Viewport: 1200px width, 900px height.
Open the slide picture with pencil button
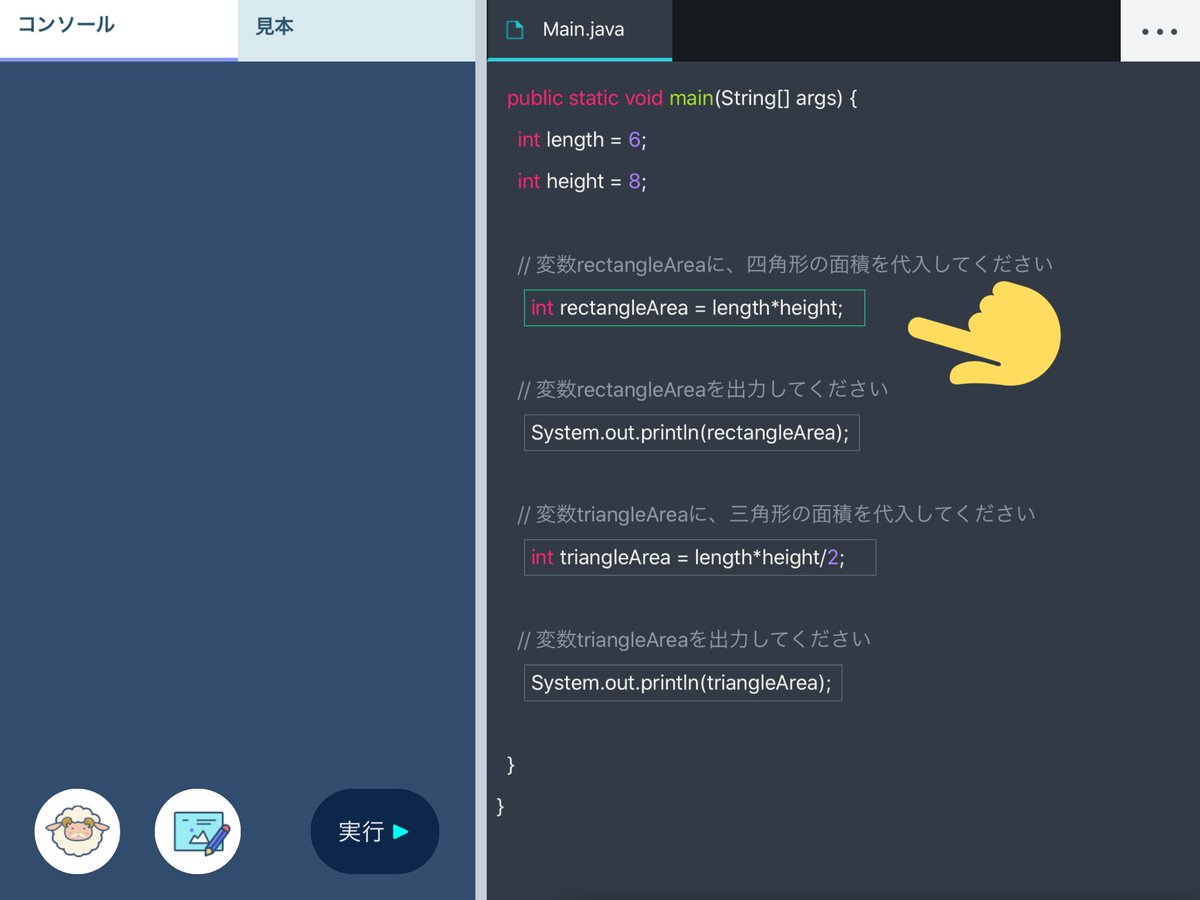(x=198, y=831)
